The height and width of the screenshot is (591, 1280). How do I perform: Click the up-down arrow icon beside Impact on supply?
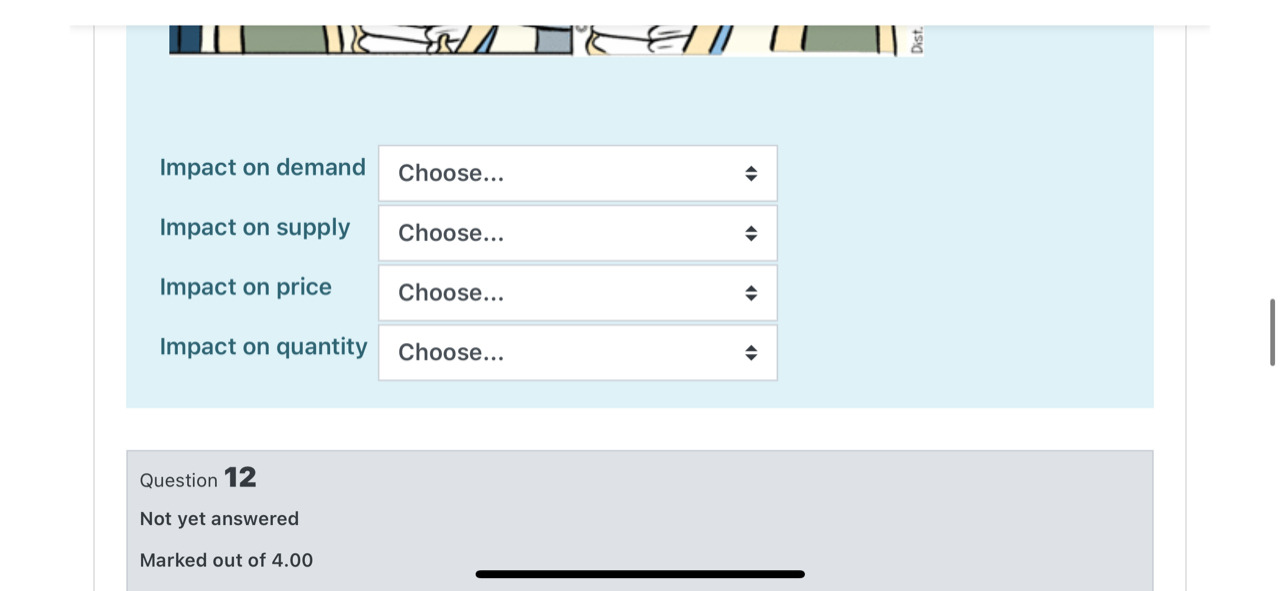[x=750, y=233]
